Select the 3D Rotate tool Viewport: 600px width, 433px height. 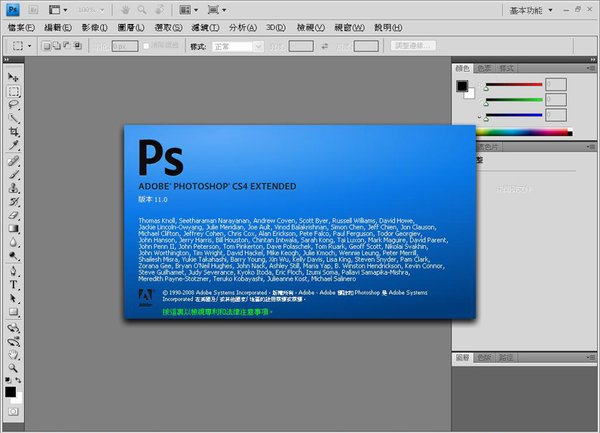(x=13, y=328)
